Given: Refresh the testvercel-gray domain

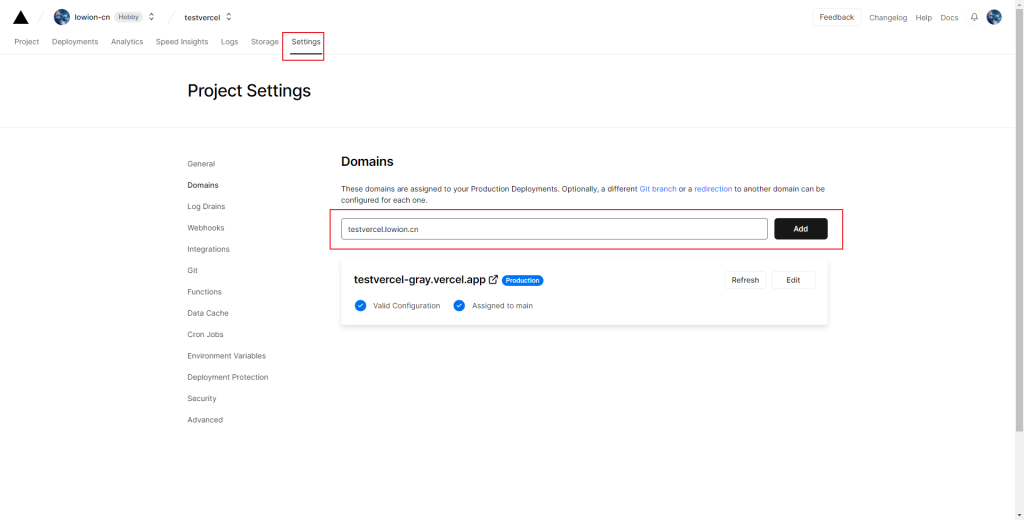Looking at the screenshot, I should 745,280.
